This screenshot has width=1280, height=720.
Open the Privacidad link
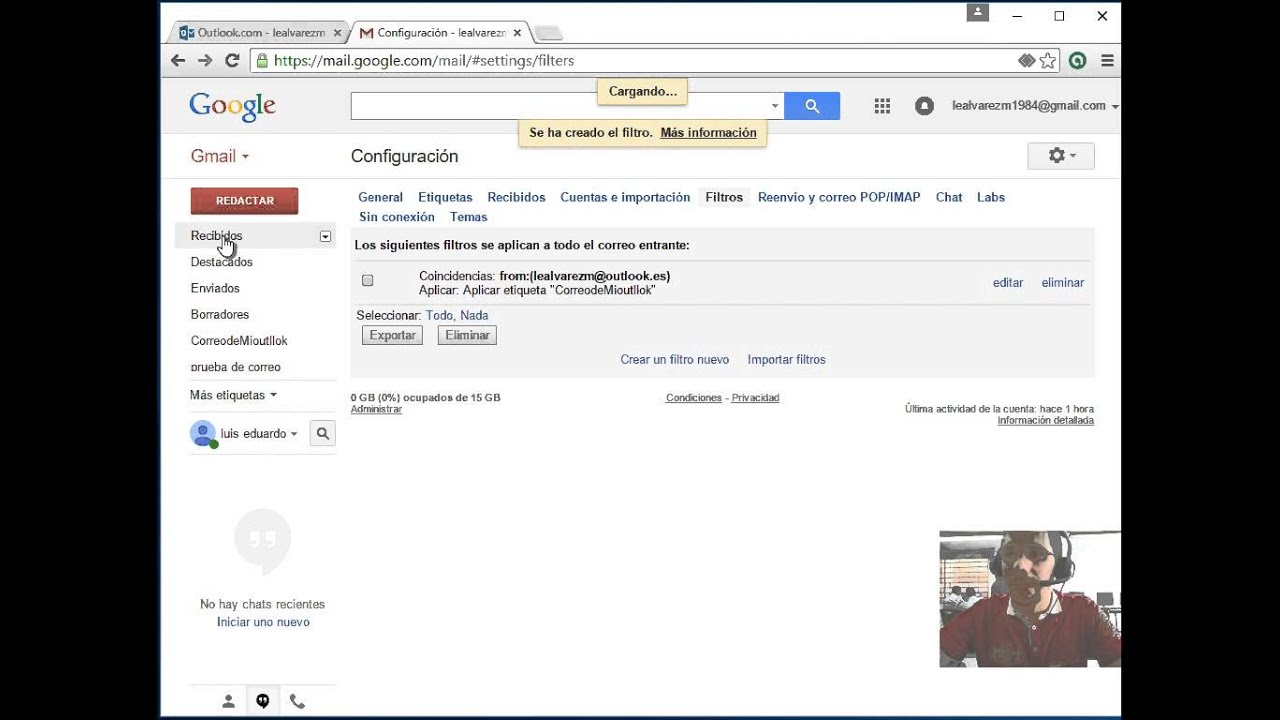(755, 398)
